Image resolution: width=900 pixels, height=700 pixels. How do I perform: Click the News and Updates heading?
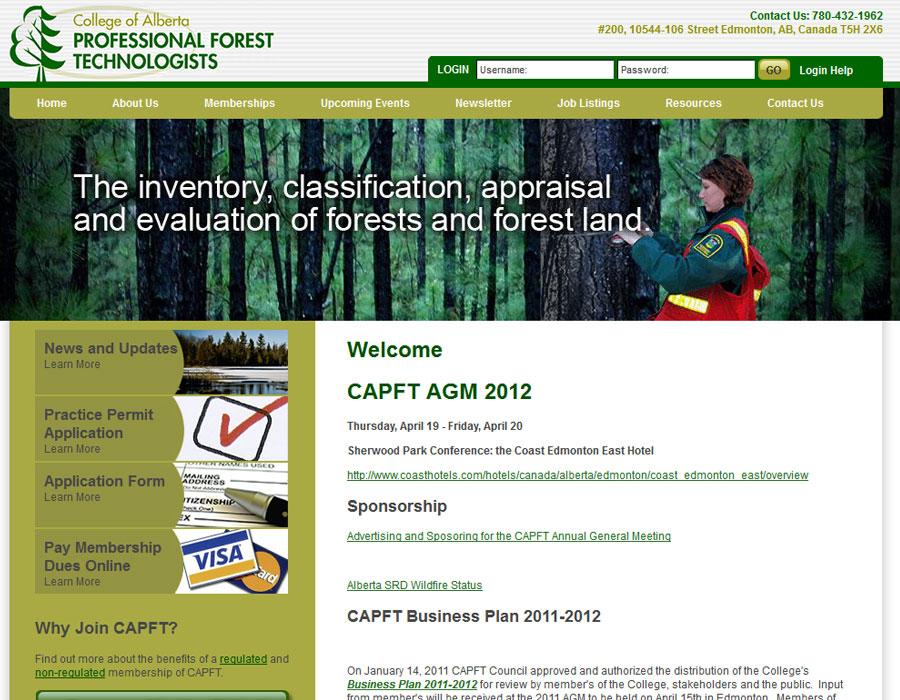pos(111,348)
